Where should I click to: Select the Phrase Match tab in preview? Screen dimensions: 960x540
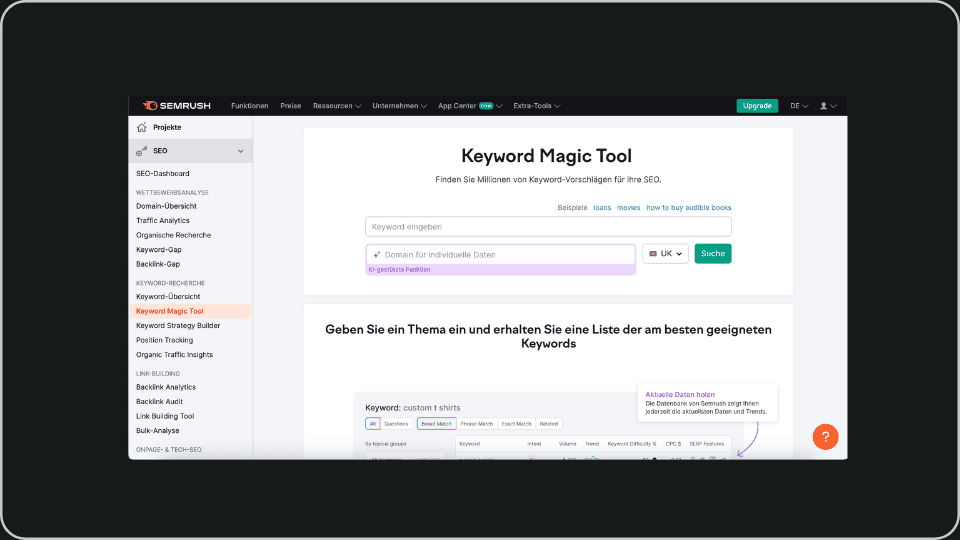(477, 424)
